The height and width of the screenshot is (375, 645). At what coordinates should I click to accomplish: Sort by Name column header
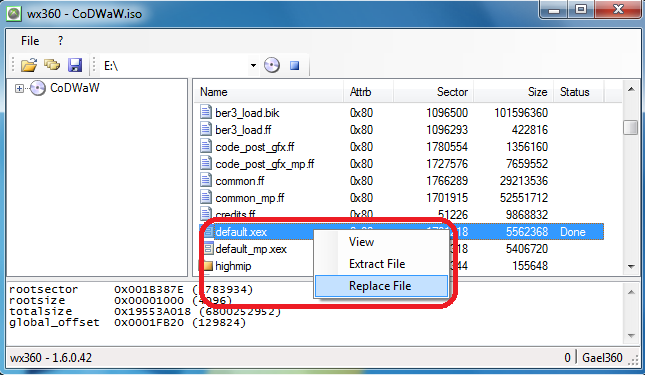point(269,92)
